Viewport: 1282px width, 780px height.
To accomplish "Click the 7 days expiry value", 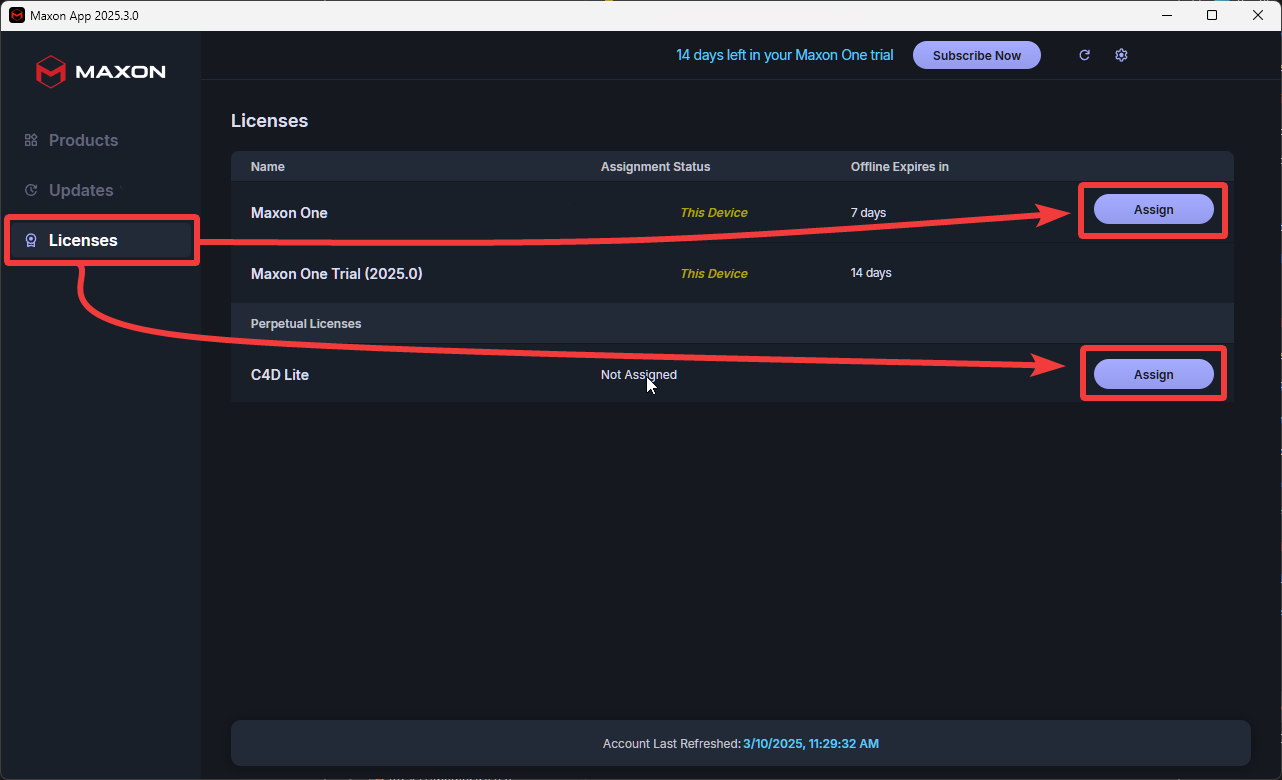I will pos(868,212).
